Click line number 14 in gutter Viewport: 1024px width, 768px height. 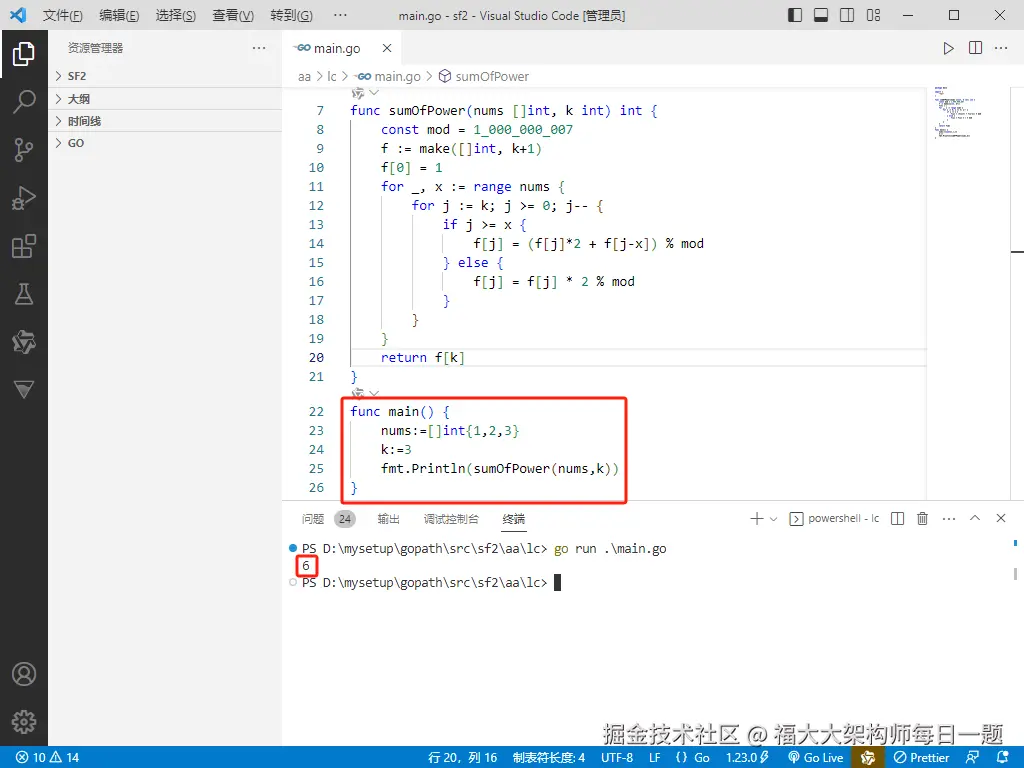pyautogui.click(x=316, y=244)
